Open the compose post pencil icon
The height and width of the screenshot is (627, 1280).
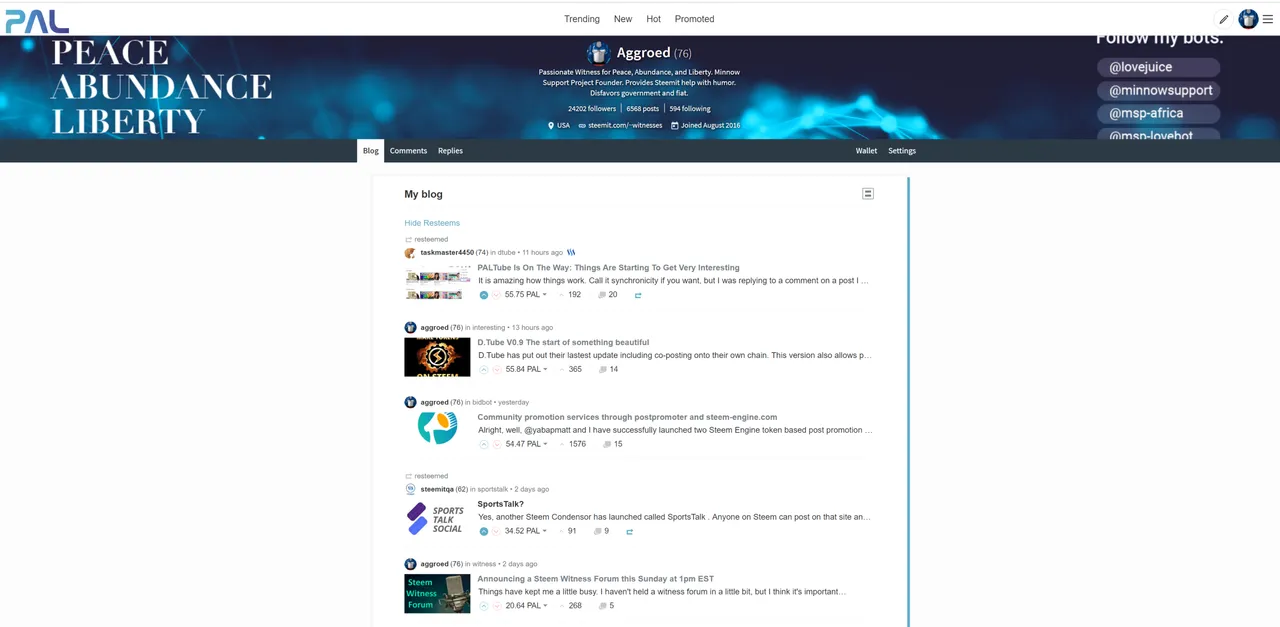click(1223, 19)
